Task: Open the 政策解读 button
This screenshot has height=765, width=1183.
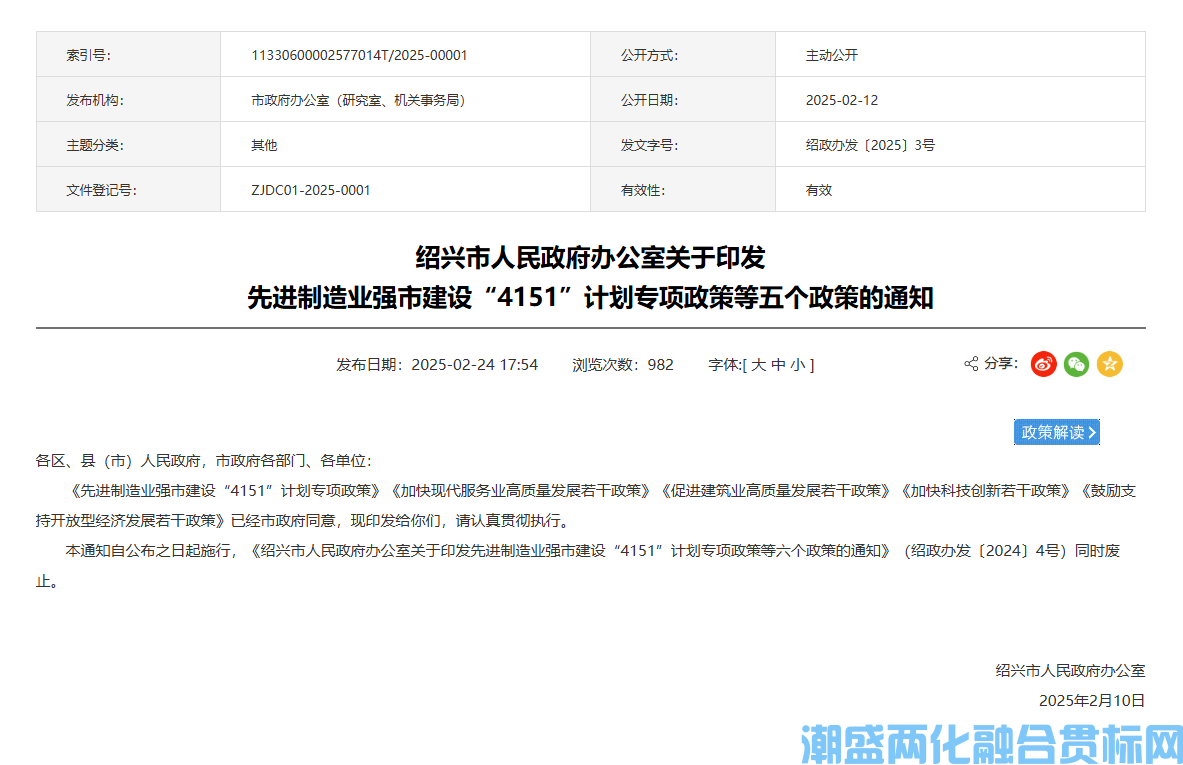Action: point(1056,432)
